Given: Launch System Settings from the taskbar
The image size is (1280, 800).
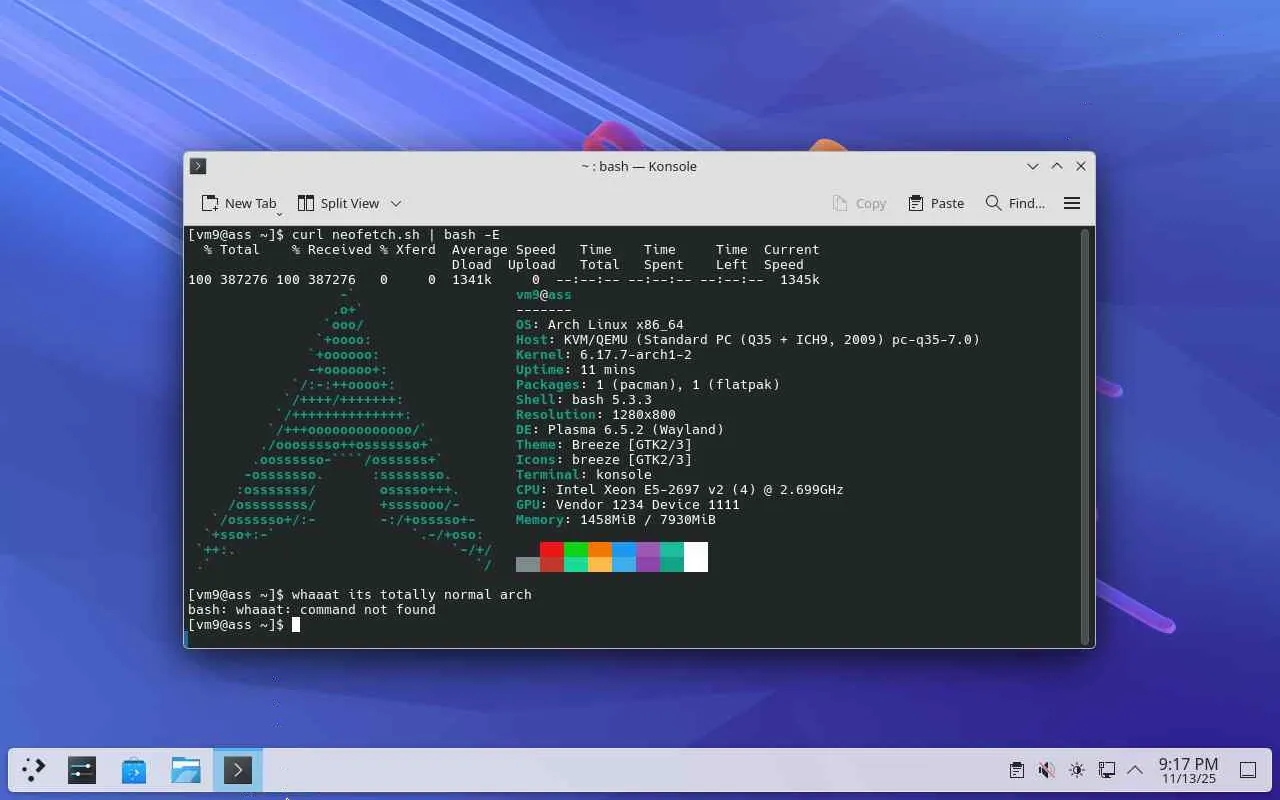Looking at the screenshot, I should coord(82,769).
